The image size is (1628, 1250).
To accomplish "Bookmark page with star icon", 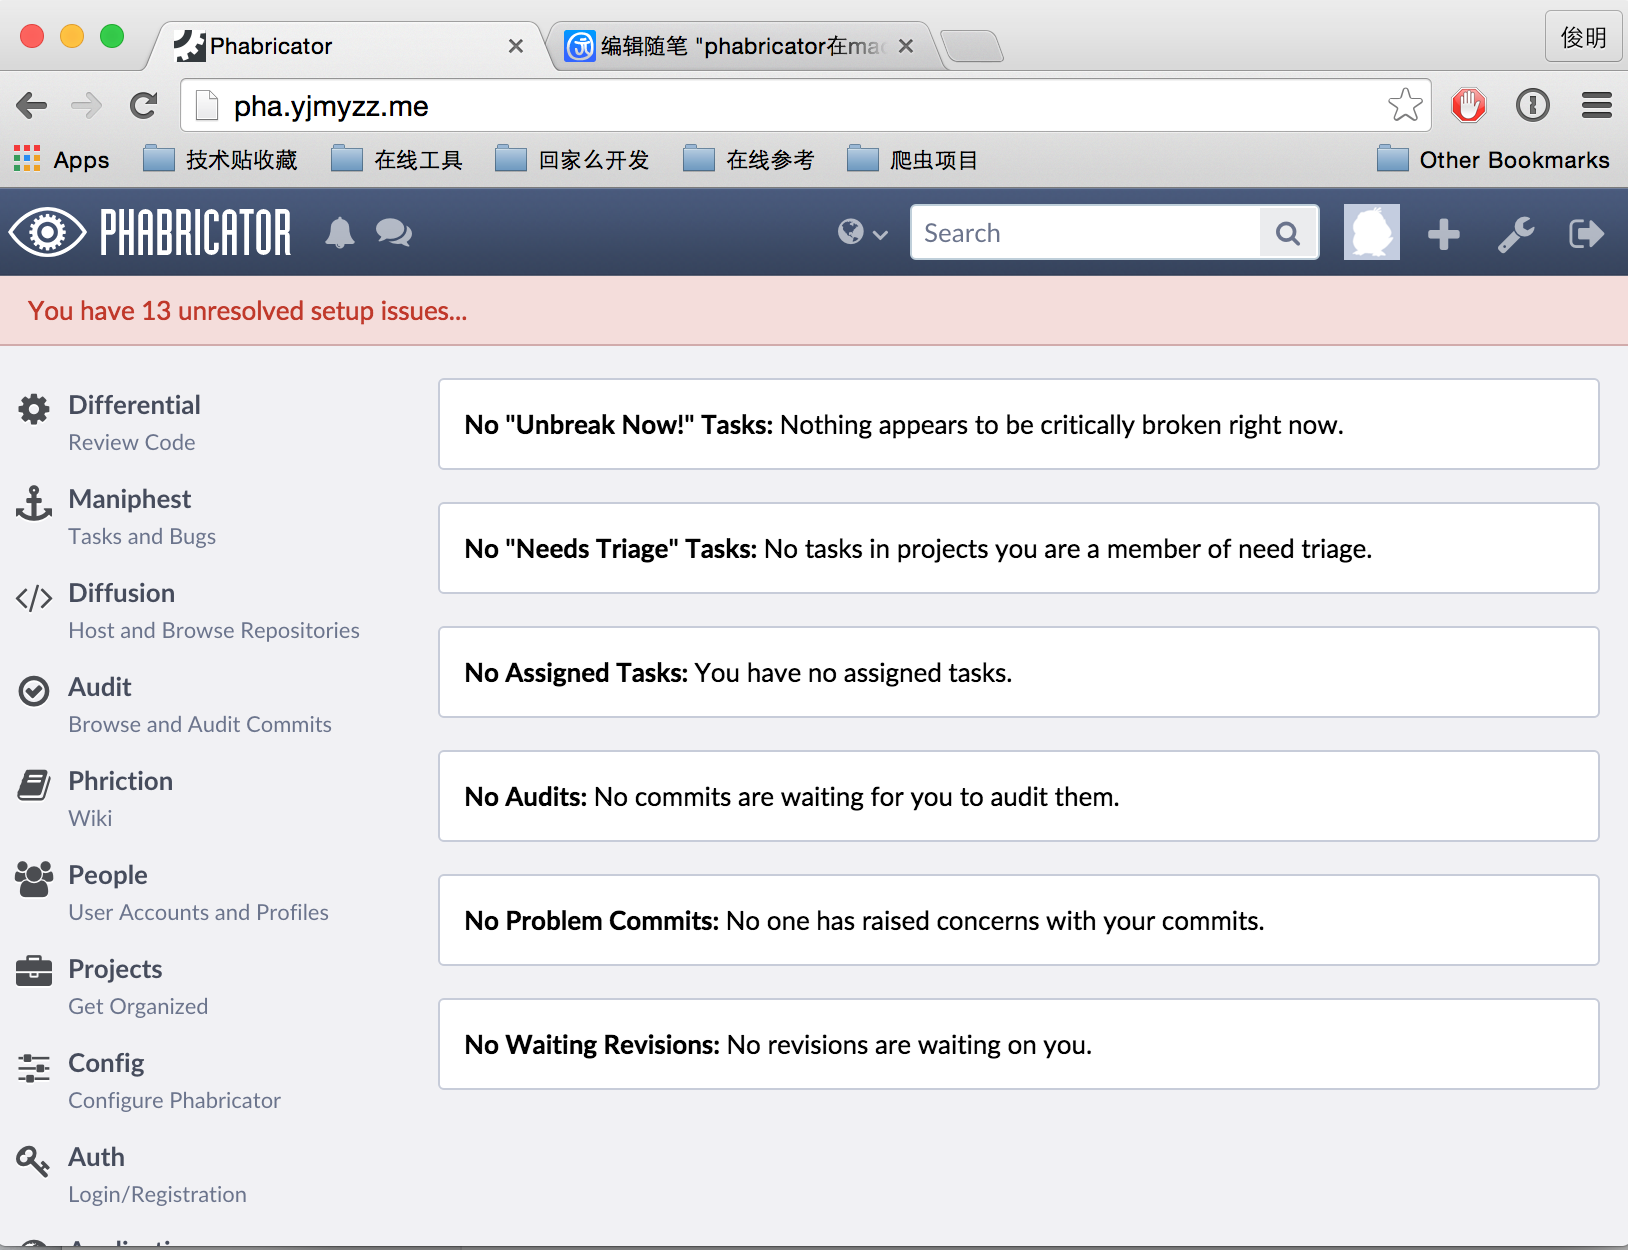I will pos(1405,105).
